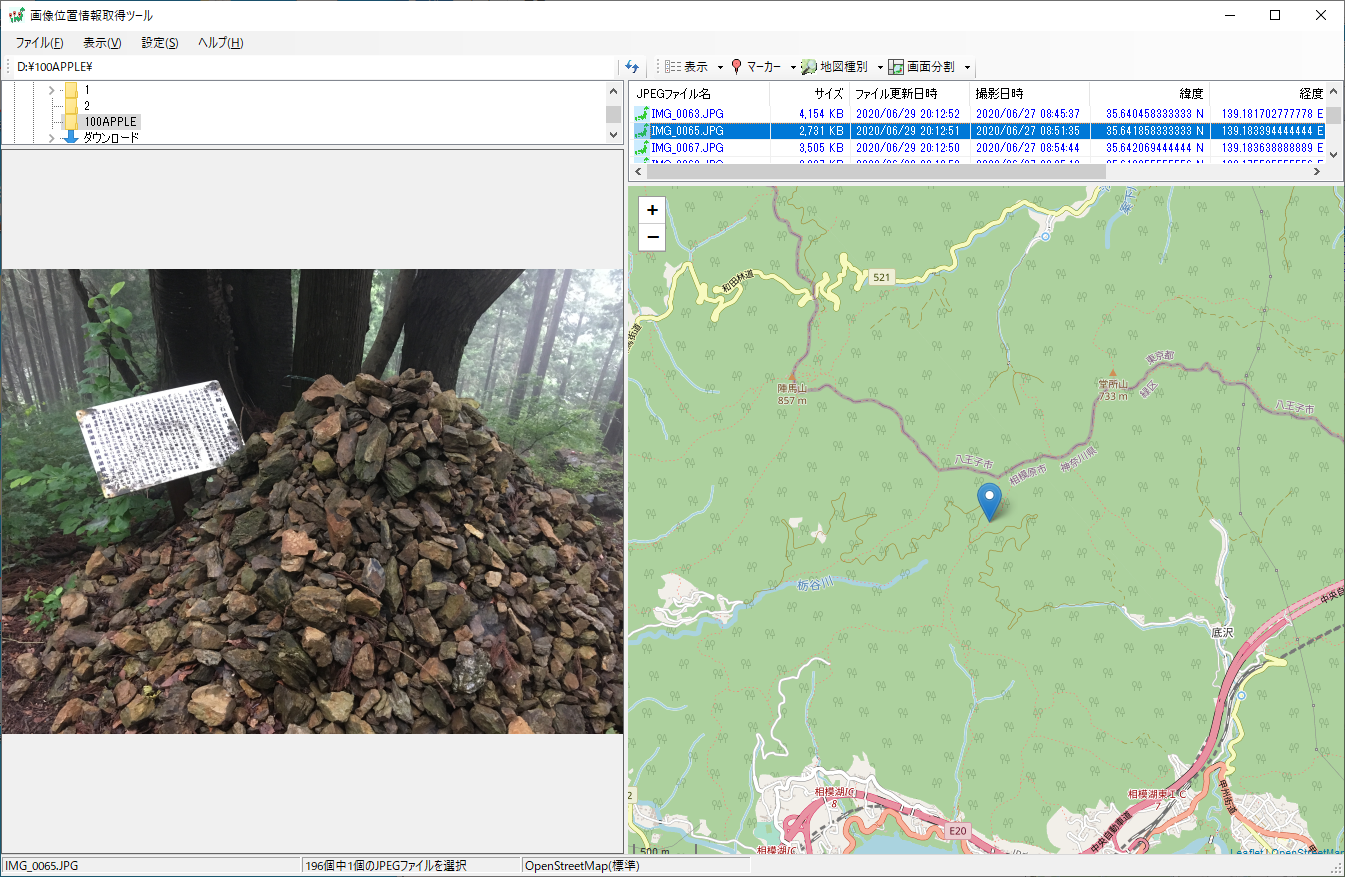Open the 表示(V) menu in menu bar

click(102, 43)
